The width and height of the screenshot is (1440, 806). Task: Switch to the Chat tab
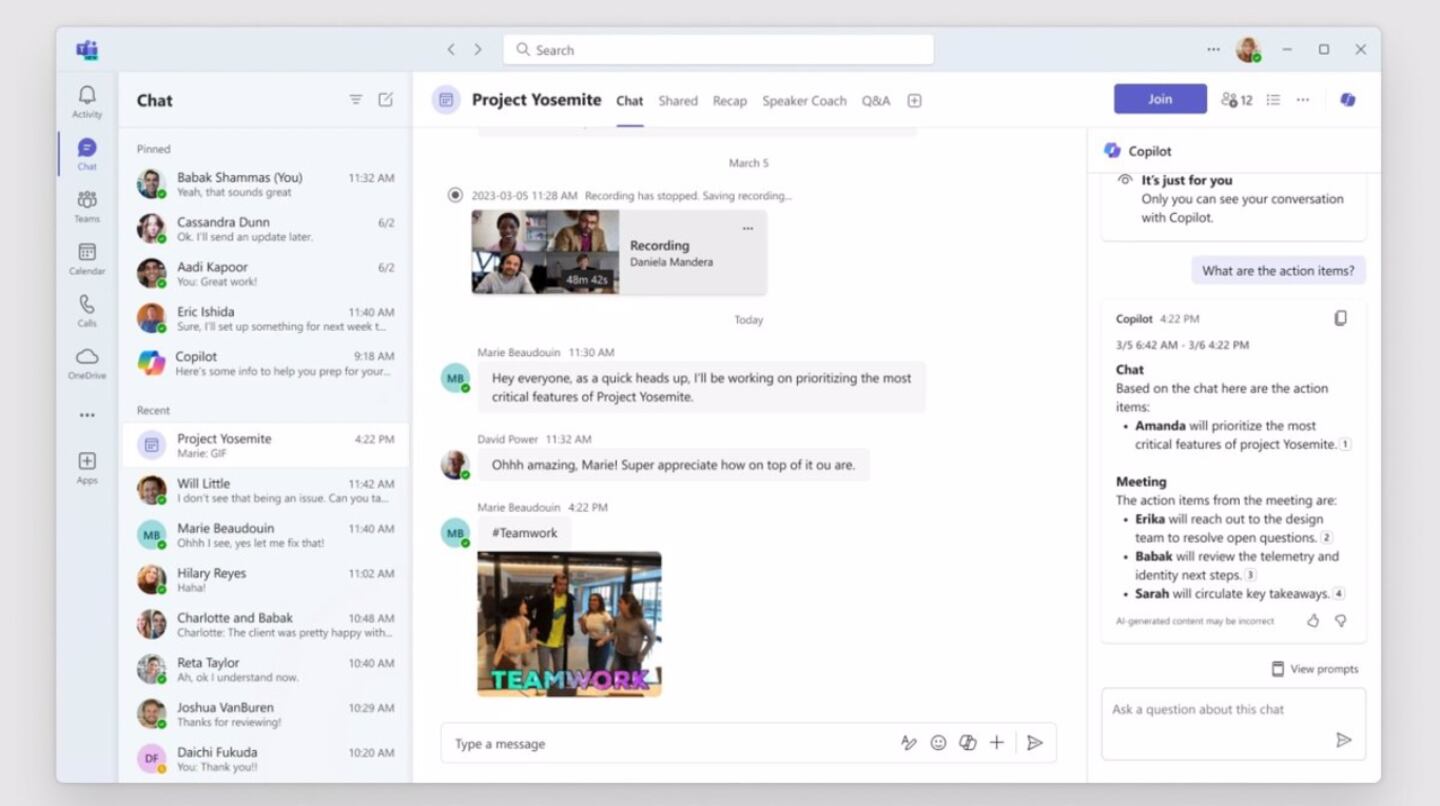630,101
